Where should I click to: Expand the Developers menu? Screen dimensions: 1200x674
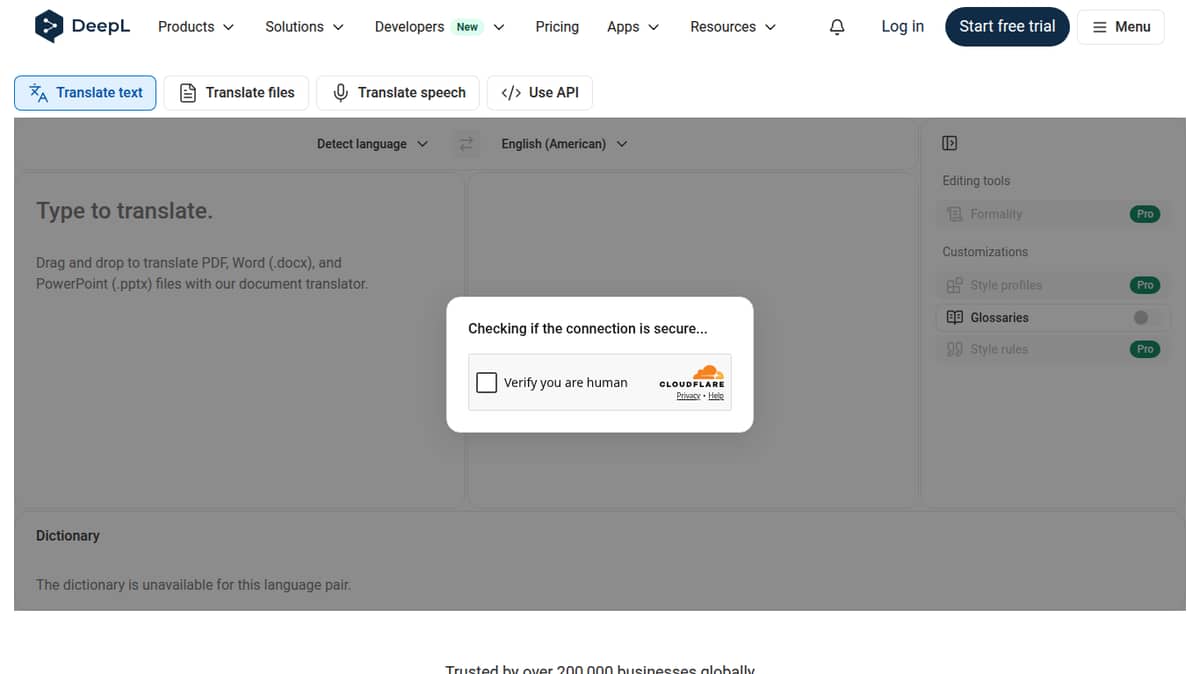[x=440, y=27]
